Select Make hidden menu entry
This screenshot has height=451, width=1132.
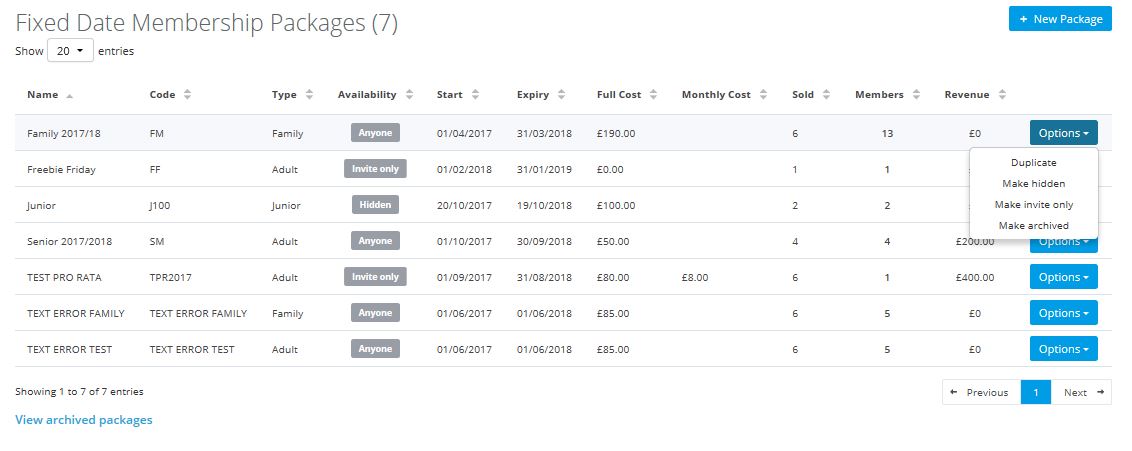point(1033,183)
